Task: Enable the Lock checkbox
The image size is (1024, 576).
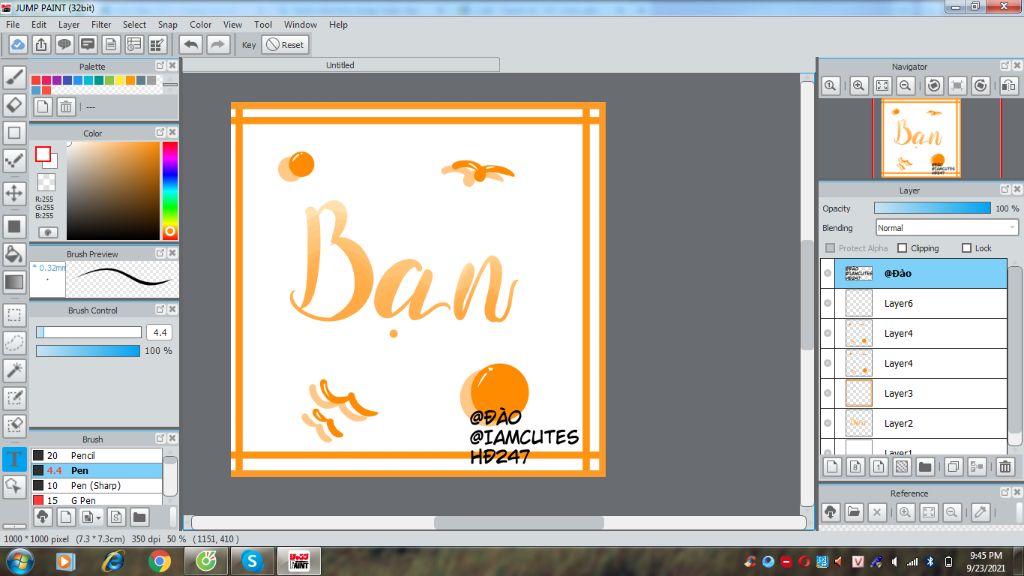Action: click(967, 248)
